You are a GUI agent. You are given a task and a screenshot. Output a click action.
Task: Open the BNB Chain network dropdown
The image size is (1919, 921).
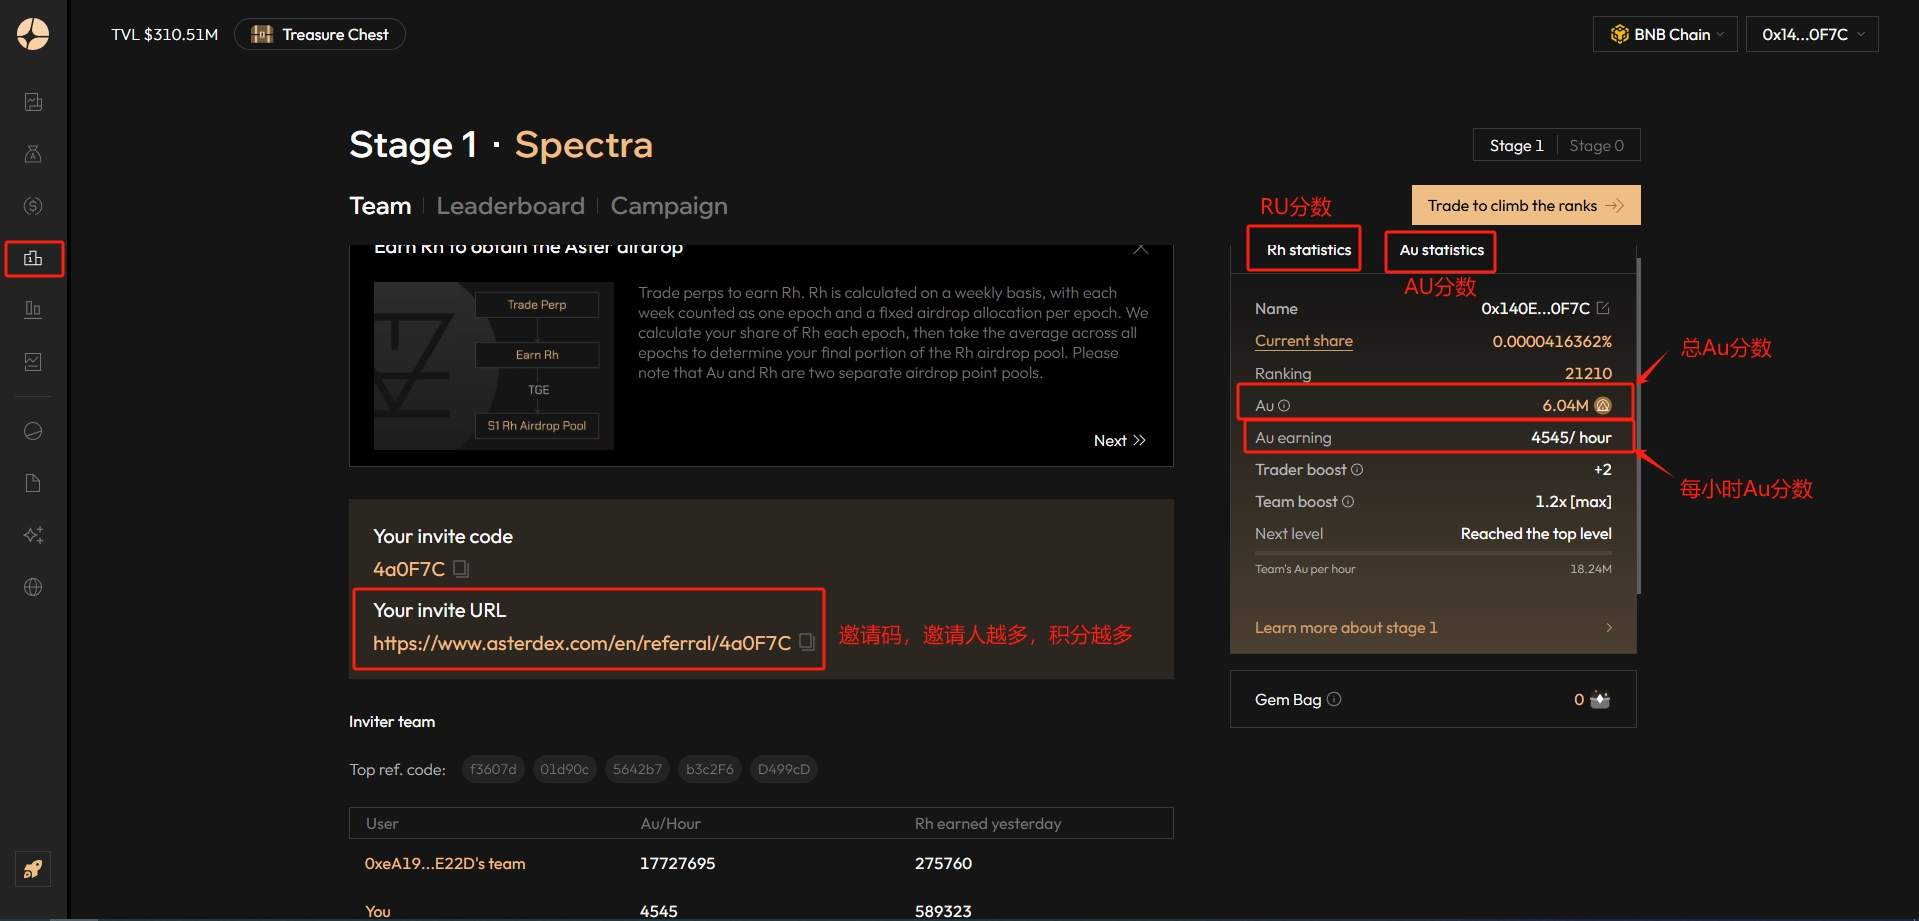point(1665,34)
